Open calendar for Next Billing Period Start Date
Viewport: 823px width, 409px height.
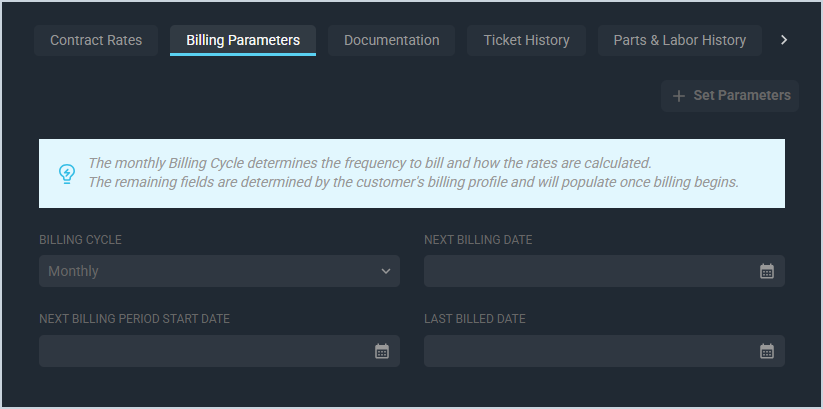[382, 351]
